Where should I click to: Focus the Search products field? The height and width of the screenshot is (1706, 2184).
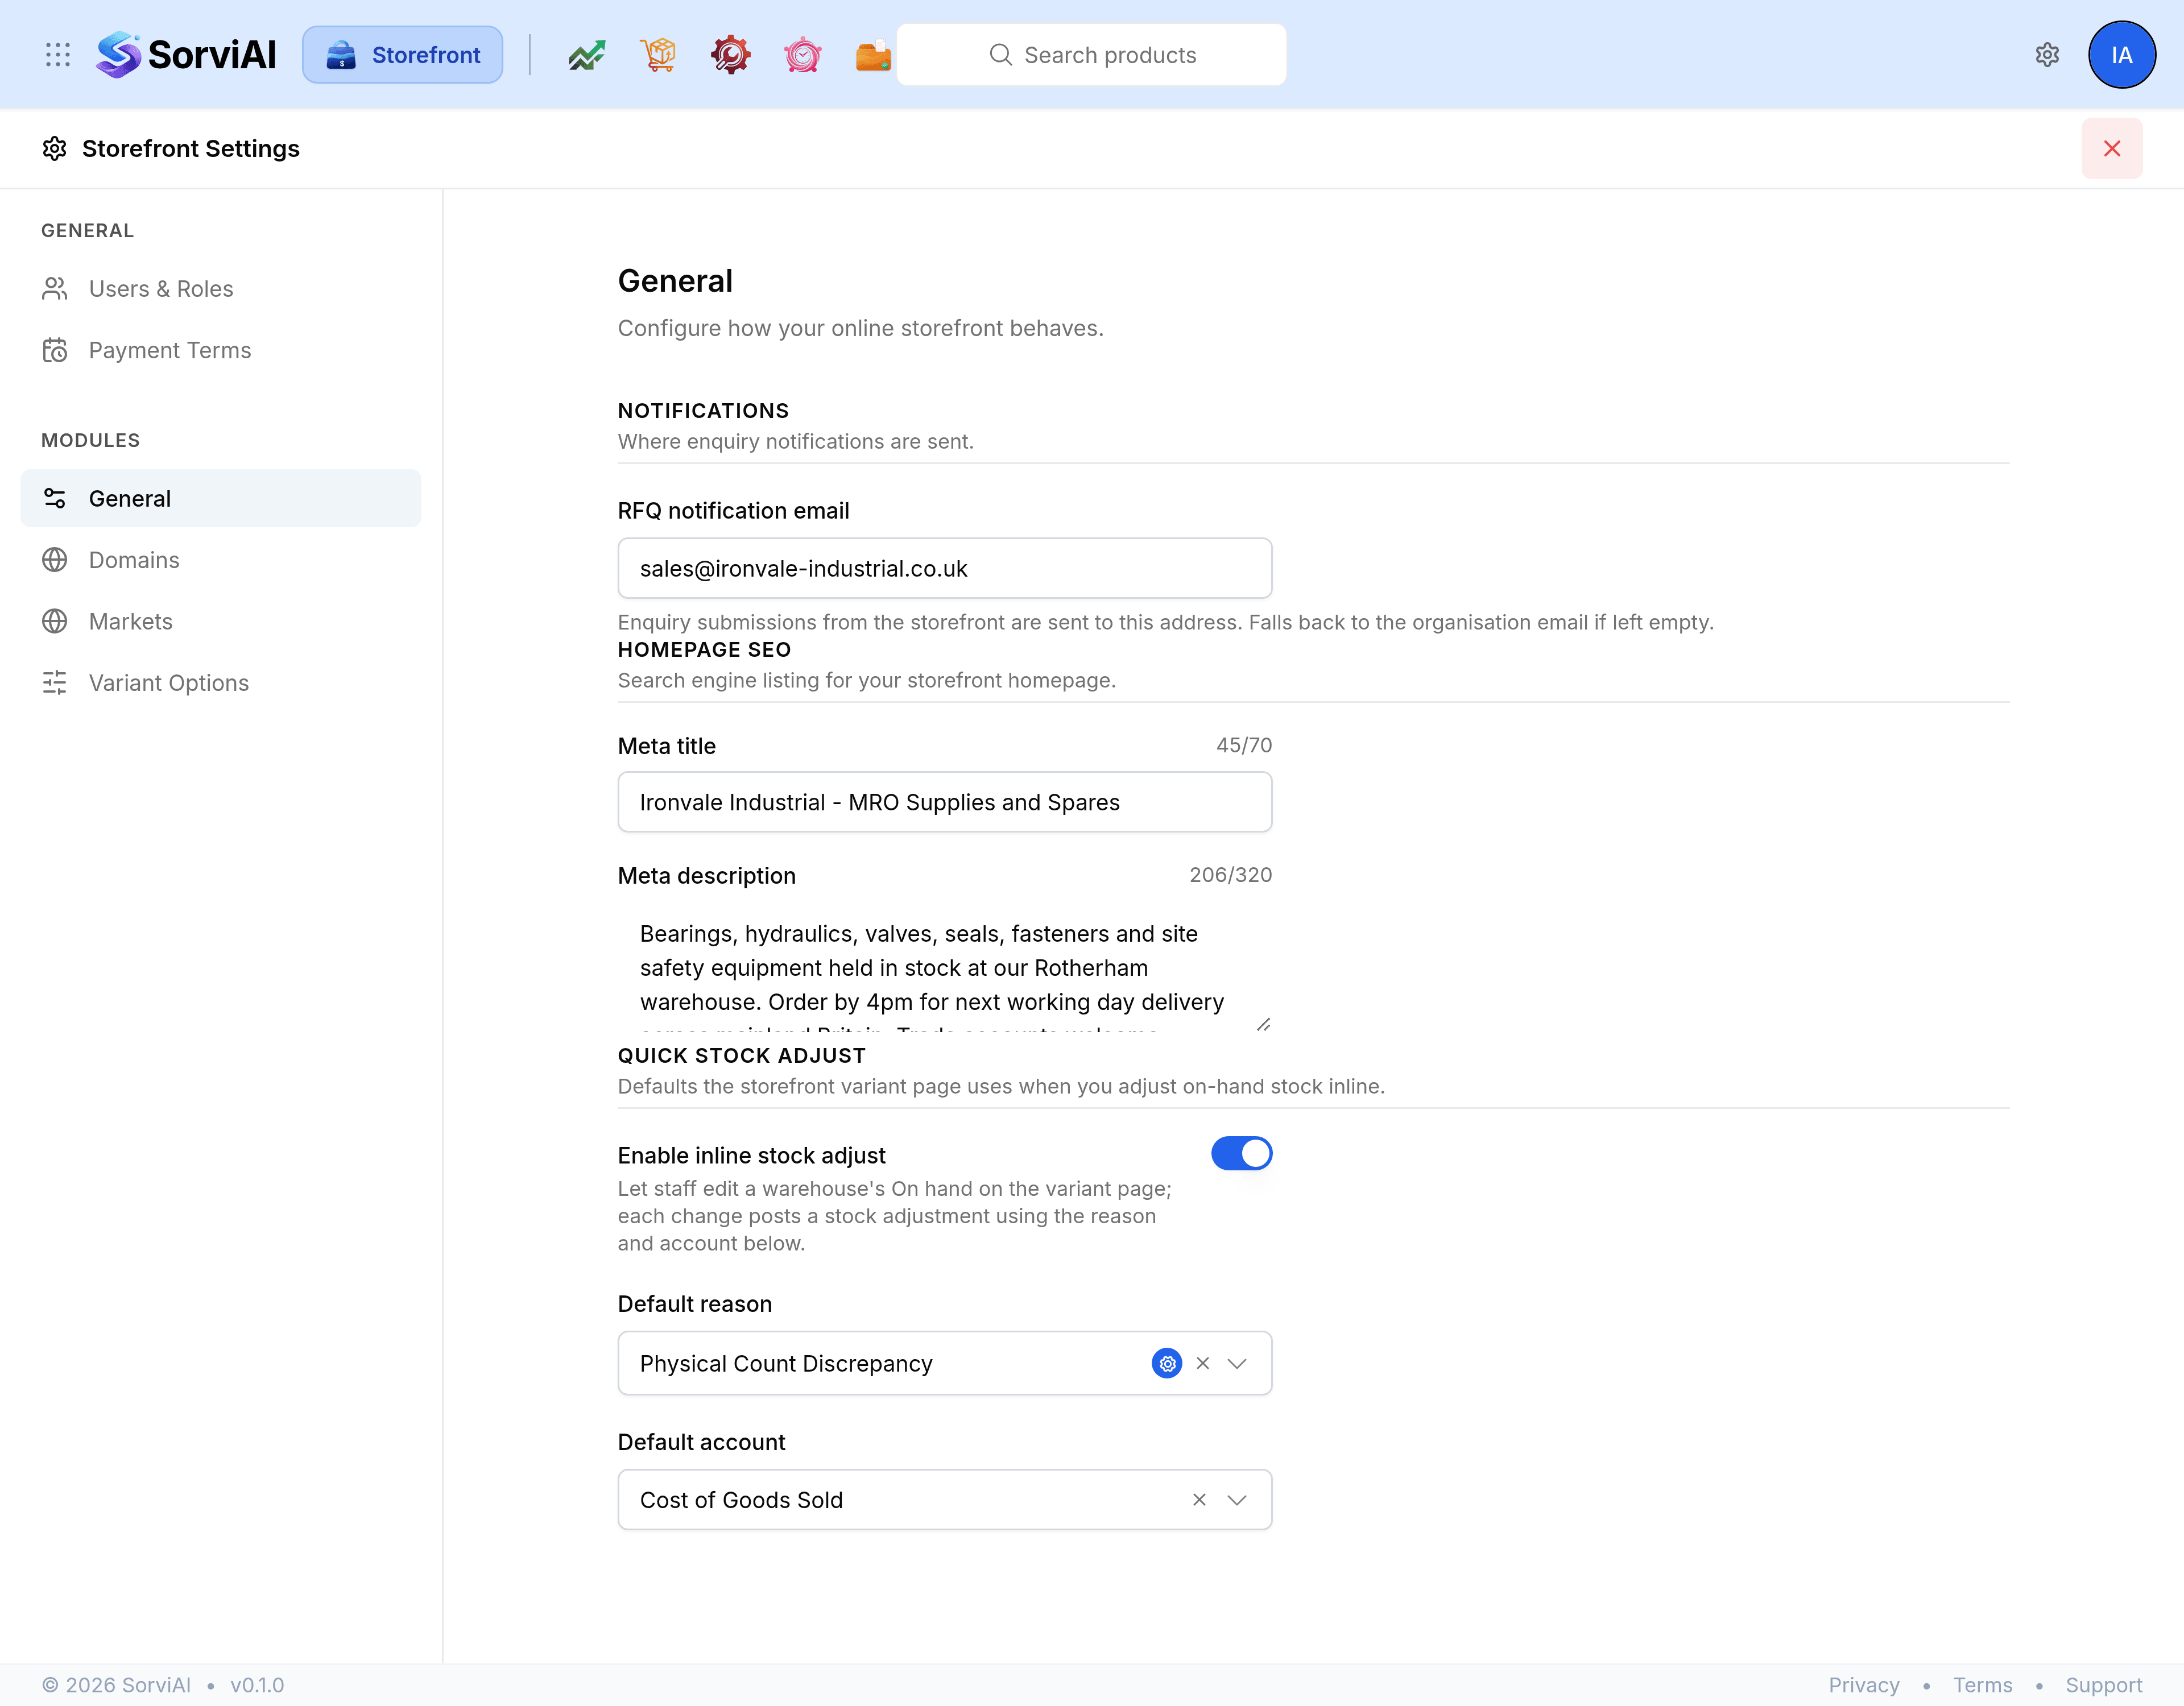[1091, 55]
